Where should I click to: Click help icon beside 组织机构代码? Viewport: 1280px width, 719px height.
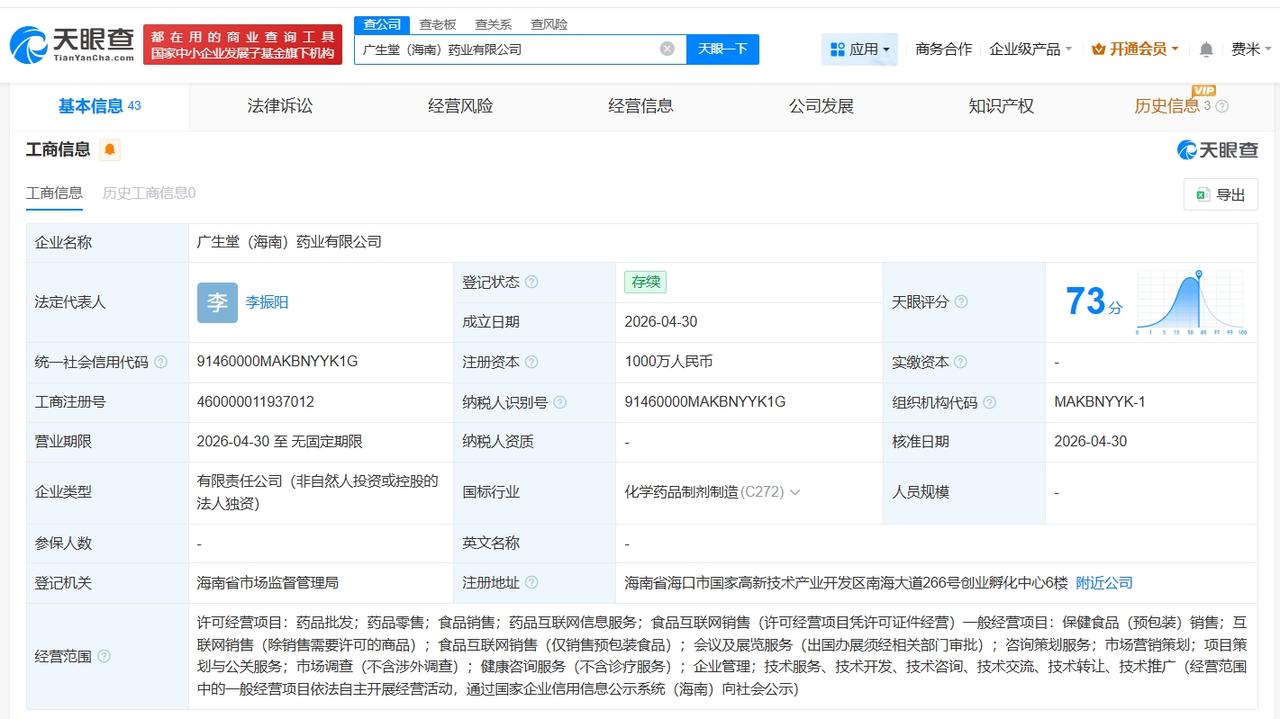[x=989, y=402]
